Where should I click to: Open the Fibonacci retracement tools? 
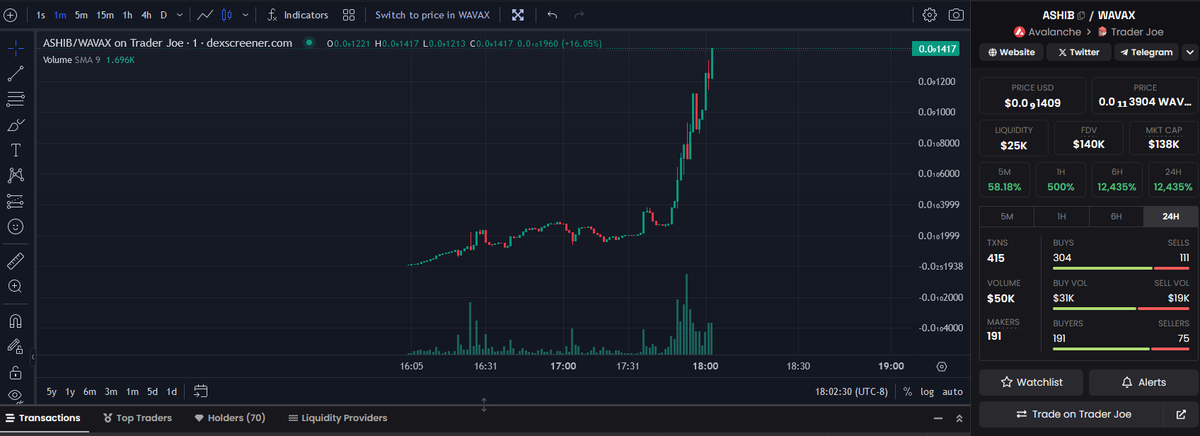pos(15,98)
